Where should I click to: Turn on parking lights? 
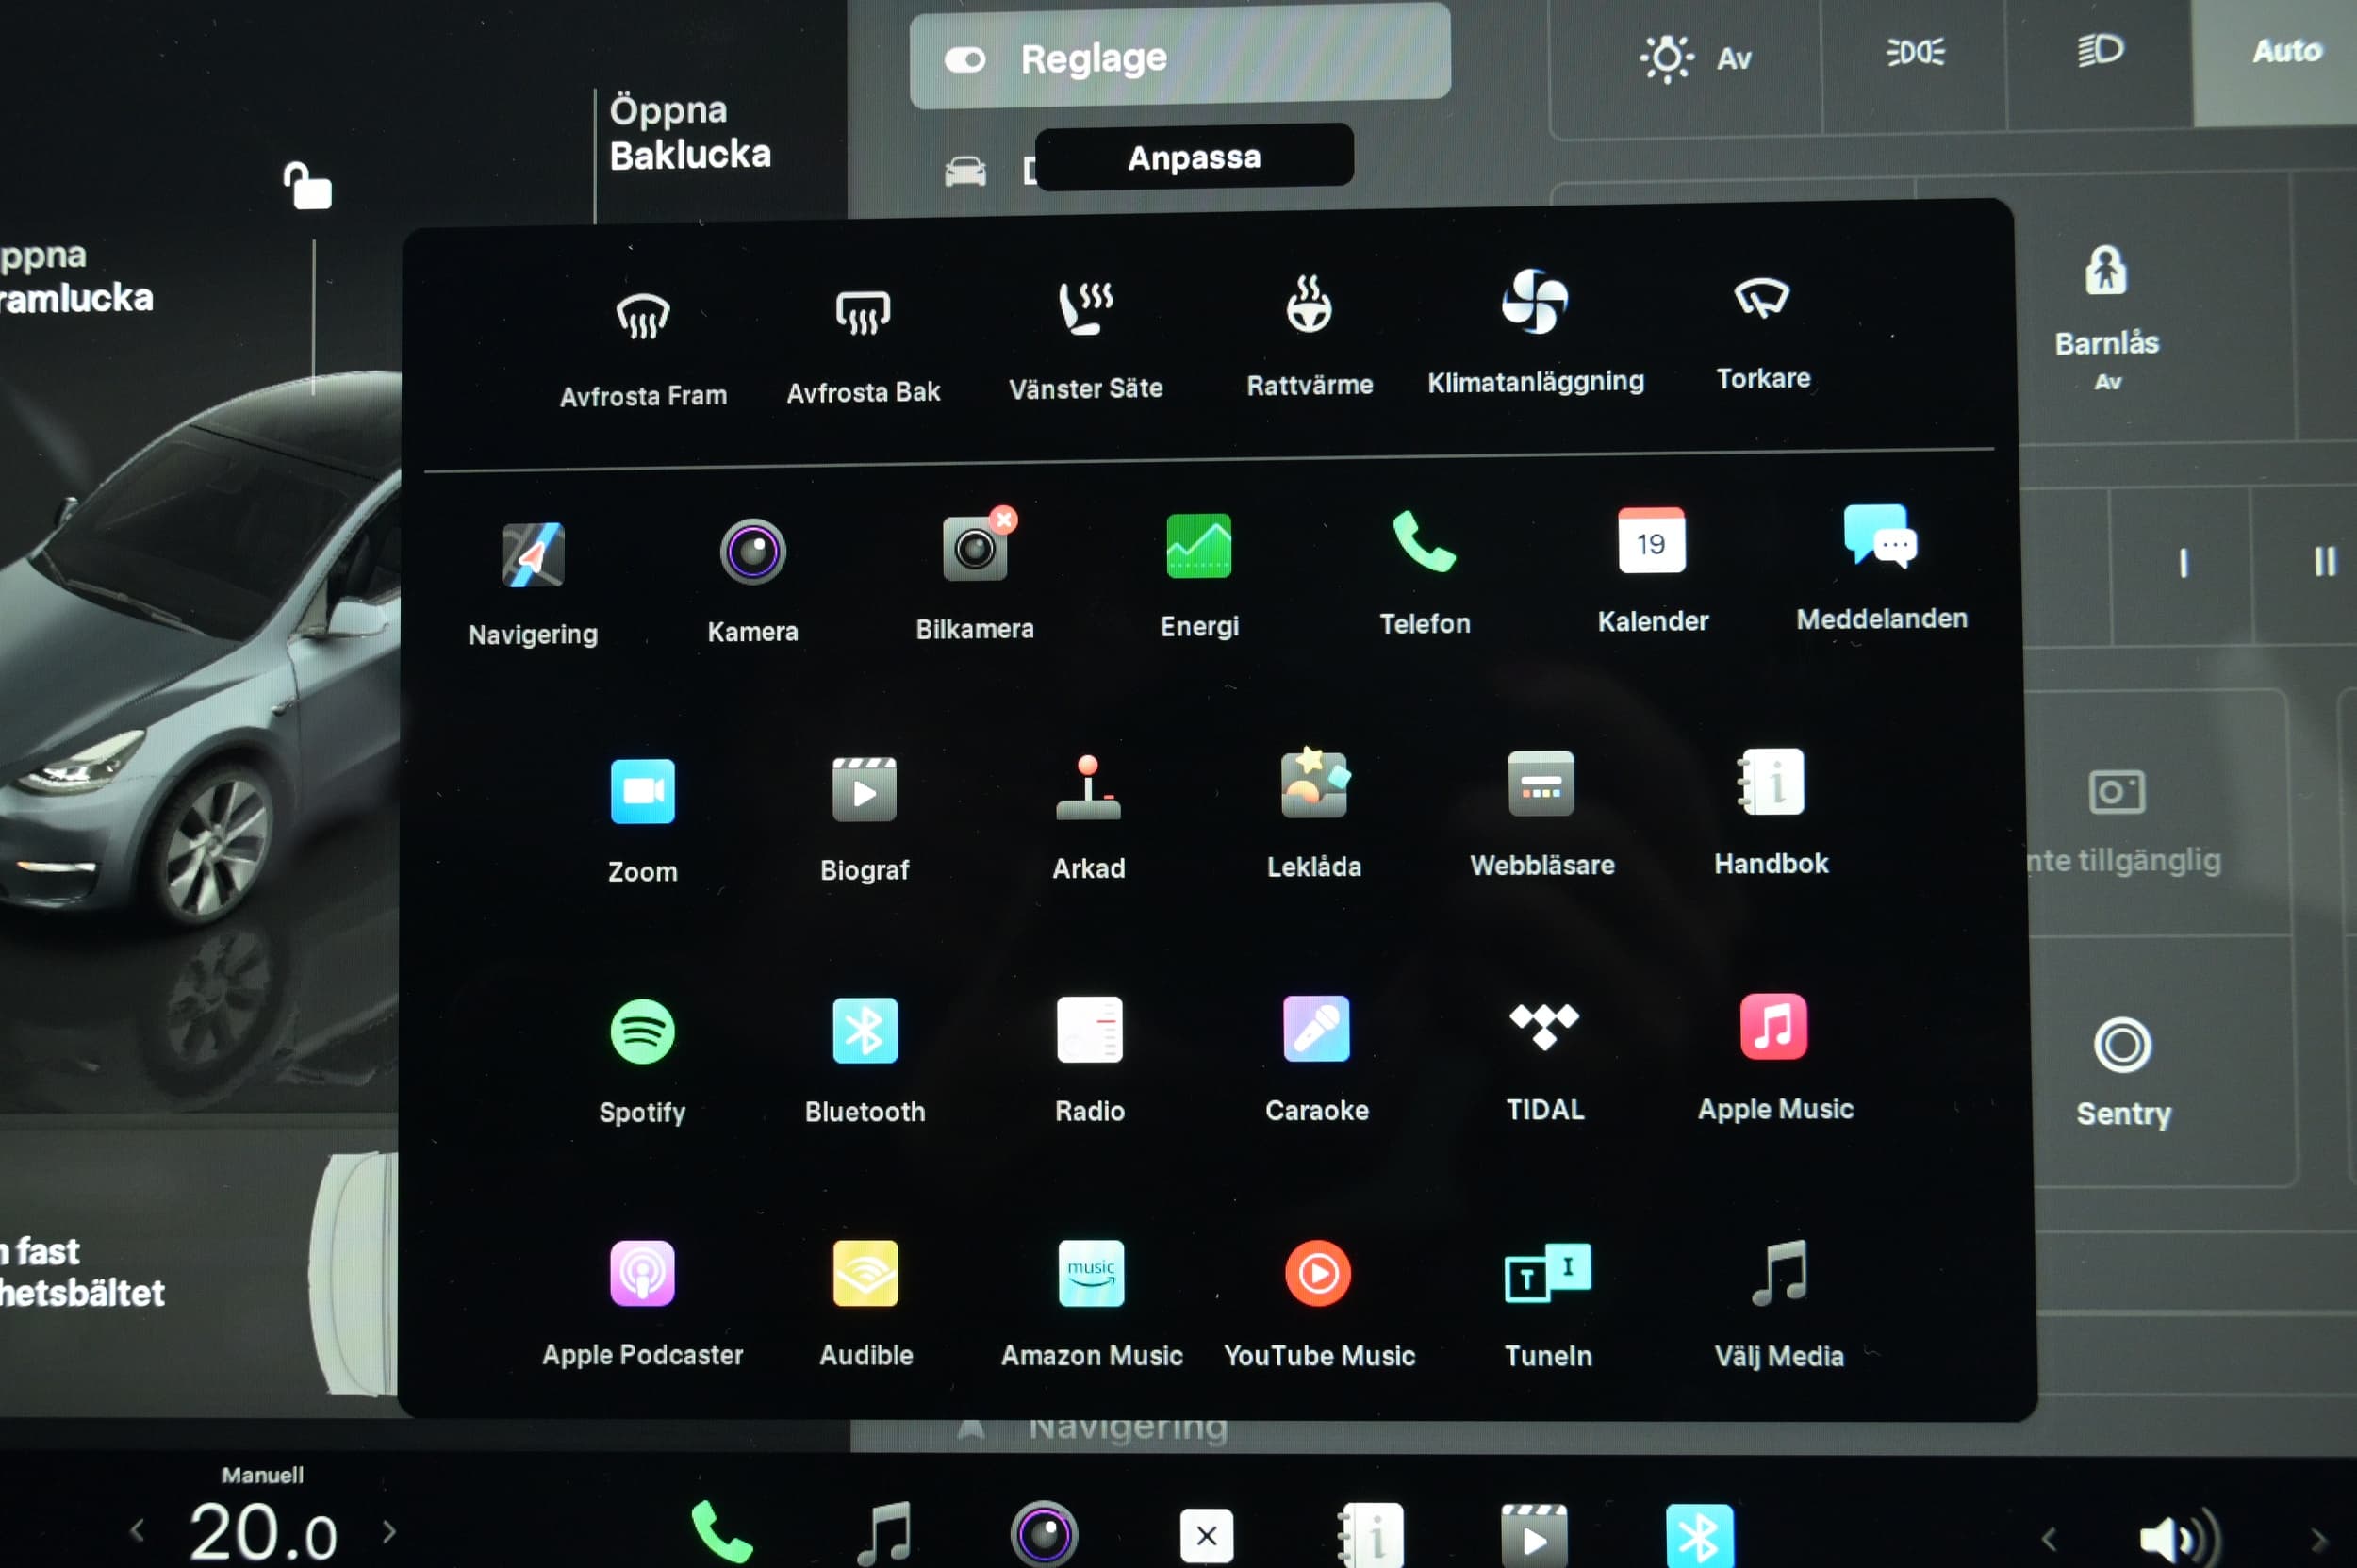[1914, 52]
